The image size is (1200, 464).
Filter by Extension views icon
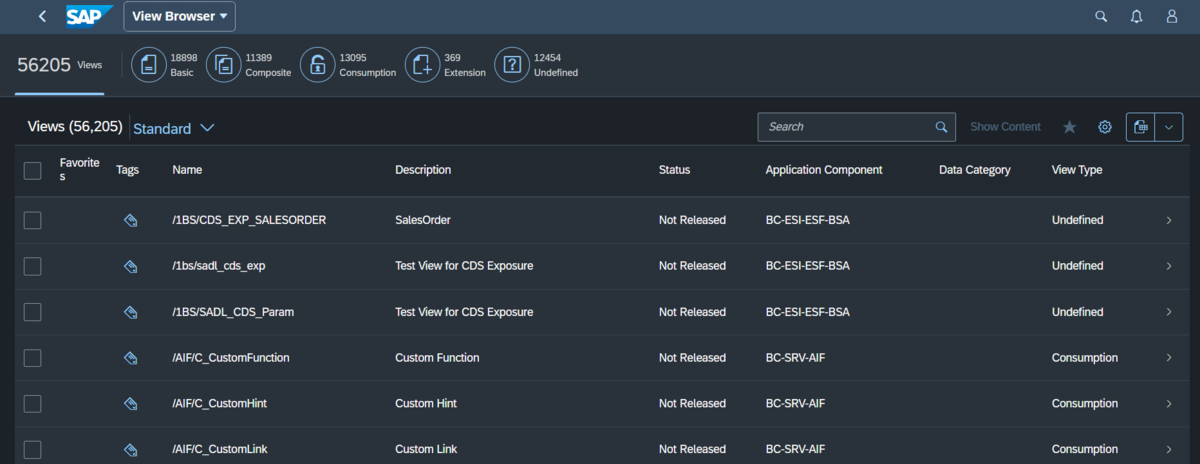[x=421, y=65]
